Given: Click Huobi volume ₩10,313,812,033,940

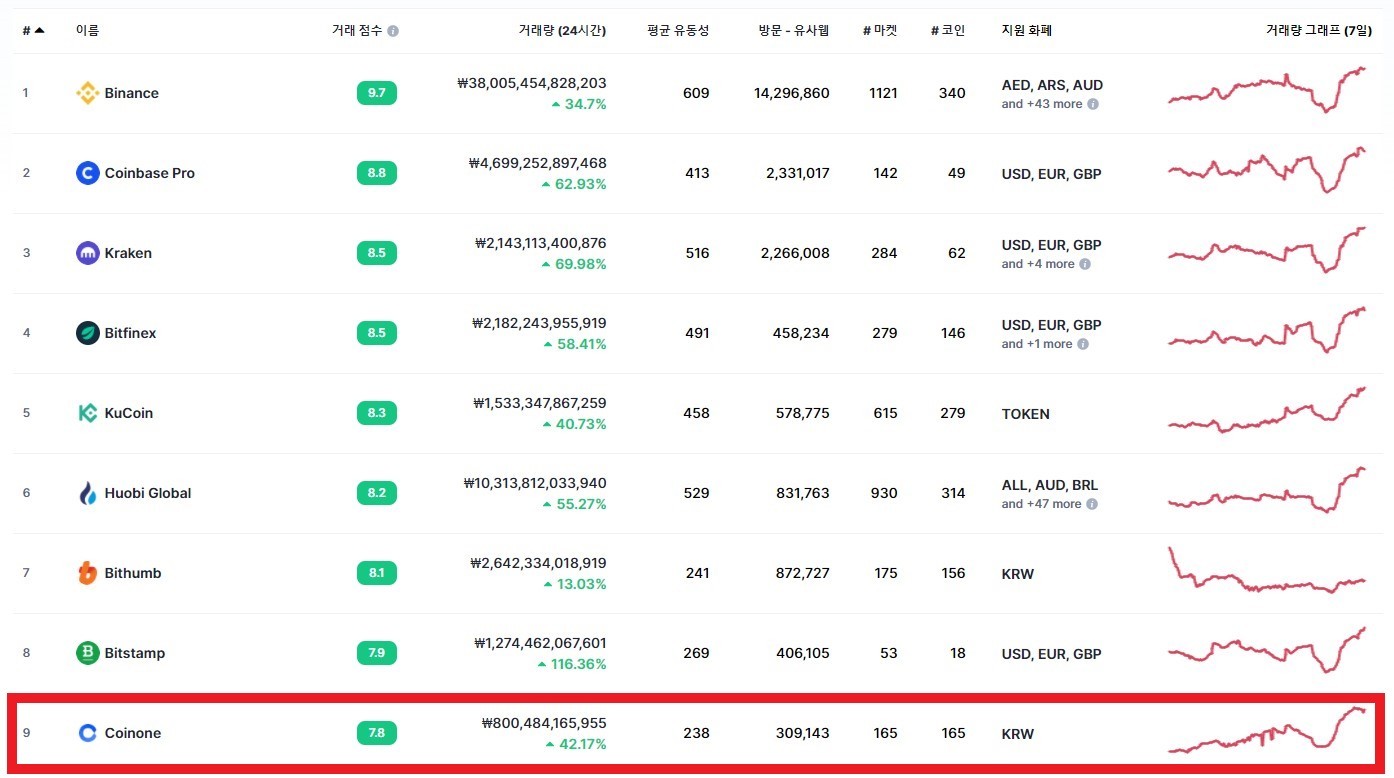Looking at the screenshot, I should (535, 483).
